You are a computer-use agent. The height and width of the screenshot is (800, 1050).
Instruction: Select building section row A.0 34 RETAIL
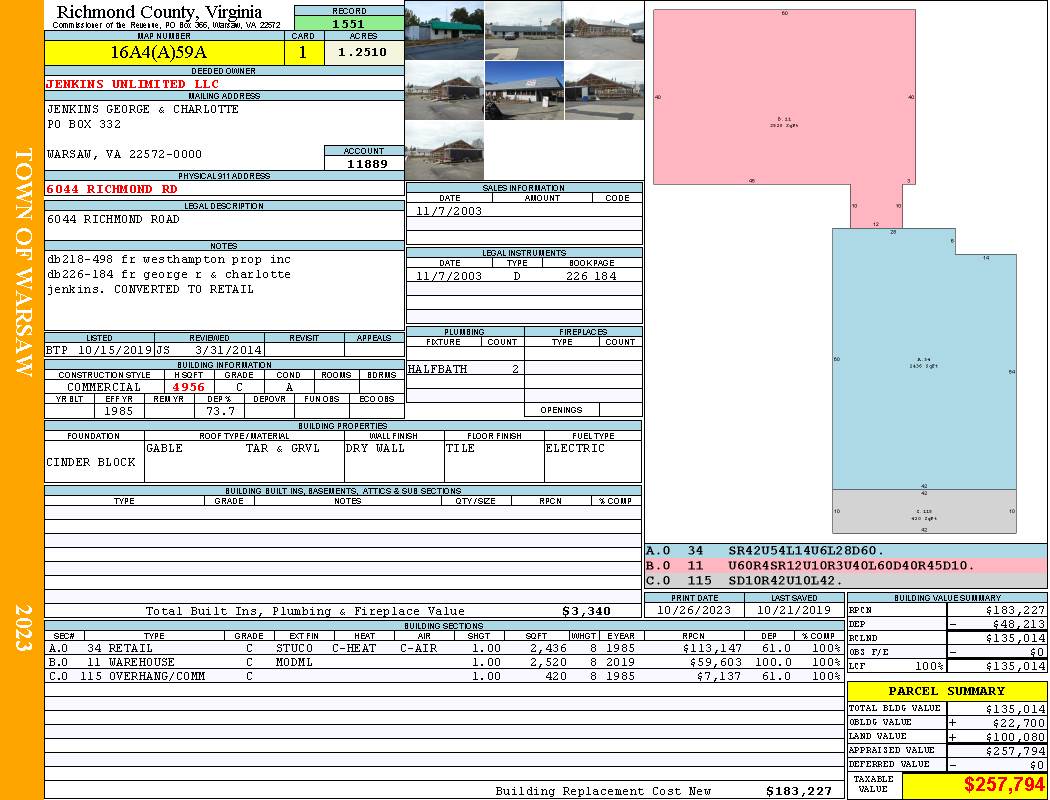(444, 648)
